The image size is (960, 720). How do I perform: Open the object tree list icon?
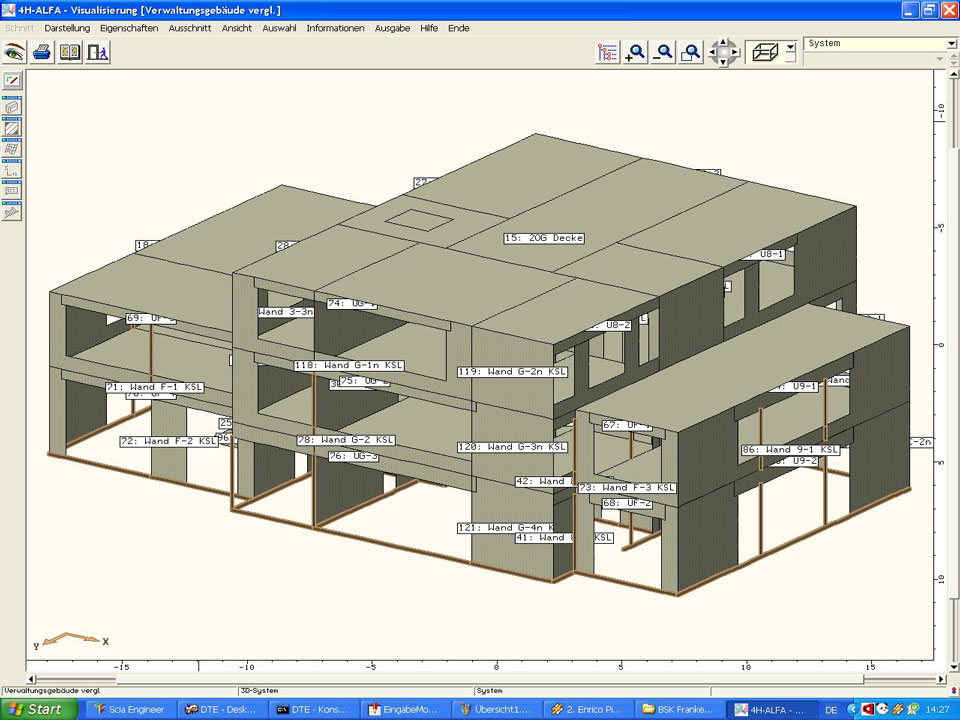pyautogui.click(x=607, y=53)
